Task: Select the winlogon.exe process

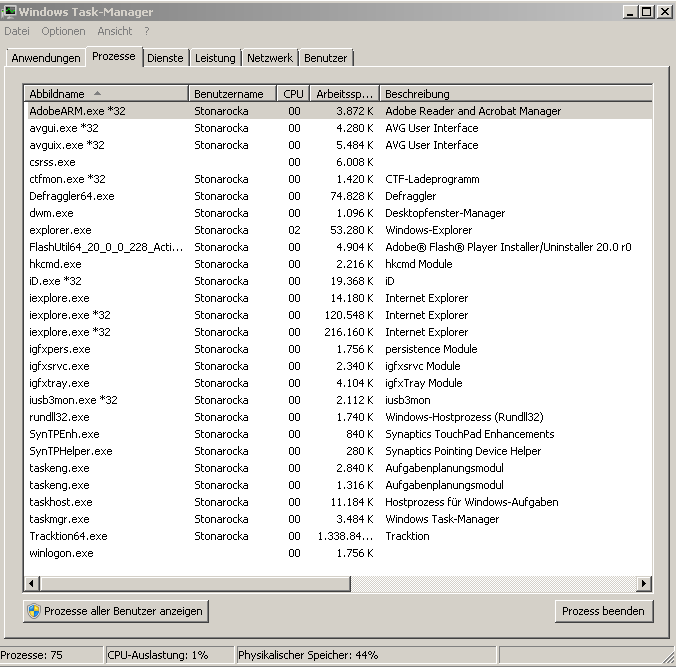Action: pos(338,553)
